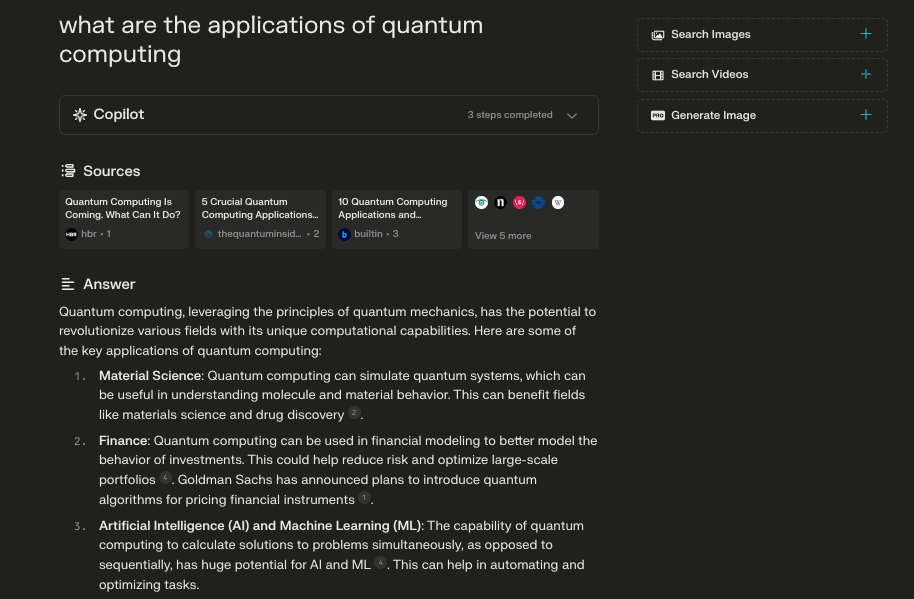Click the teal circular source favicon
This screenshot has height=599, width=914.
pyautogui.click(x=481, y=202)
